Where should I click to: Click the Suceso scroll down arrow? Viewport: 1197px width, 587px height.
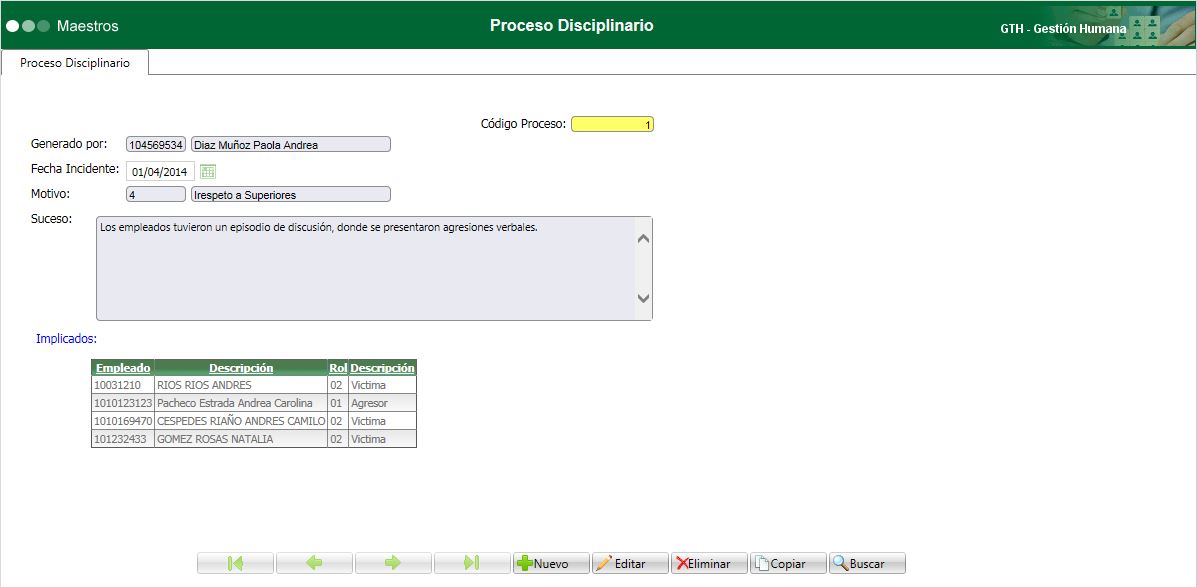click(x=644, y=298)
